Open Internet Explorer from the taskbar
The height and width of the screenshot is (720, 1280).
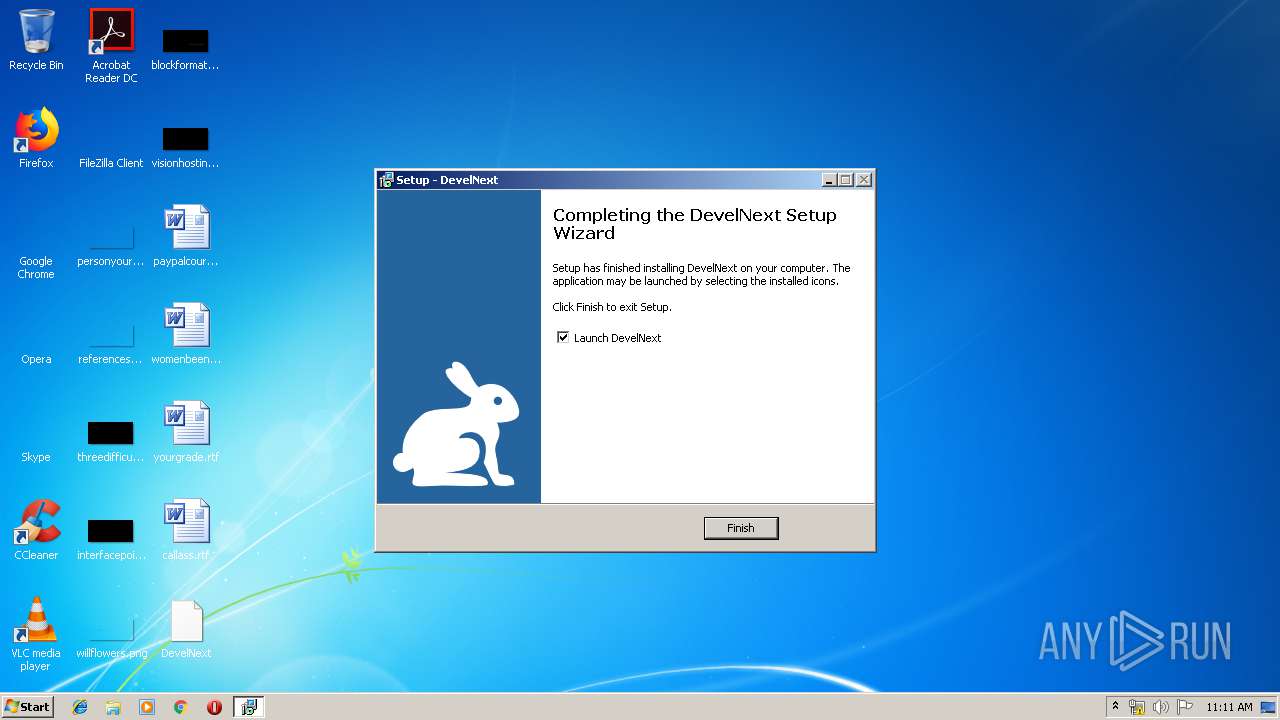click(80, 707)
